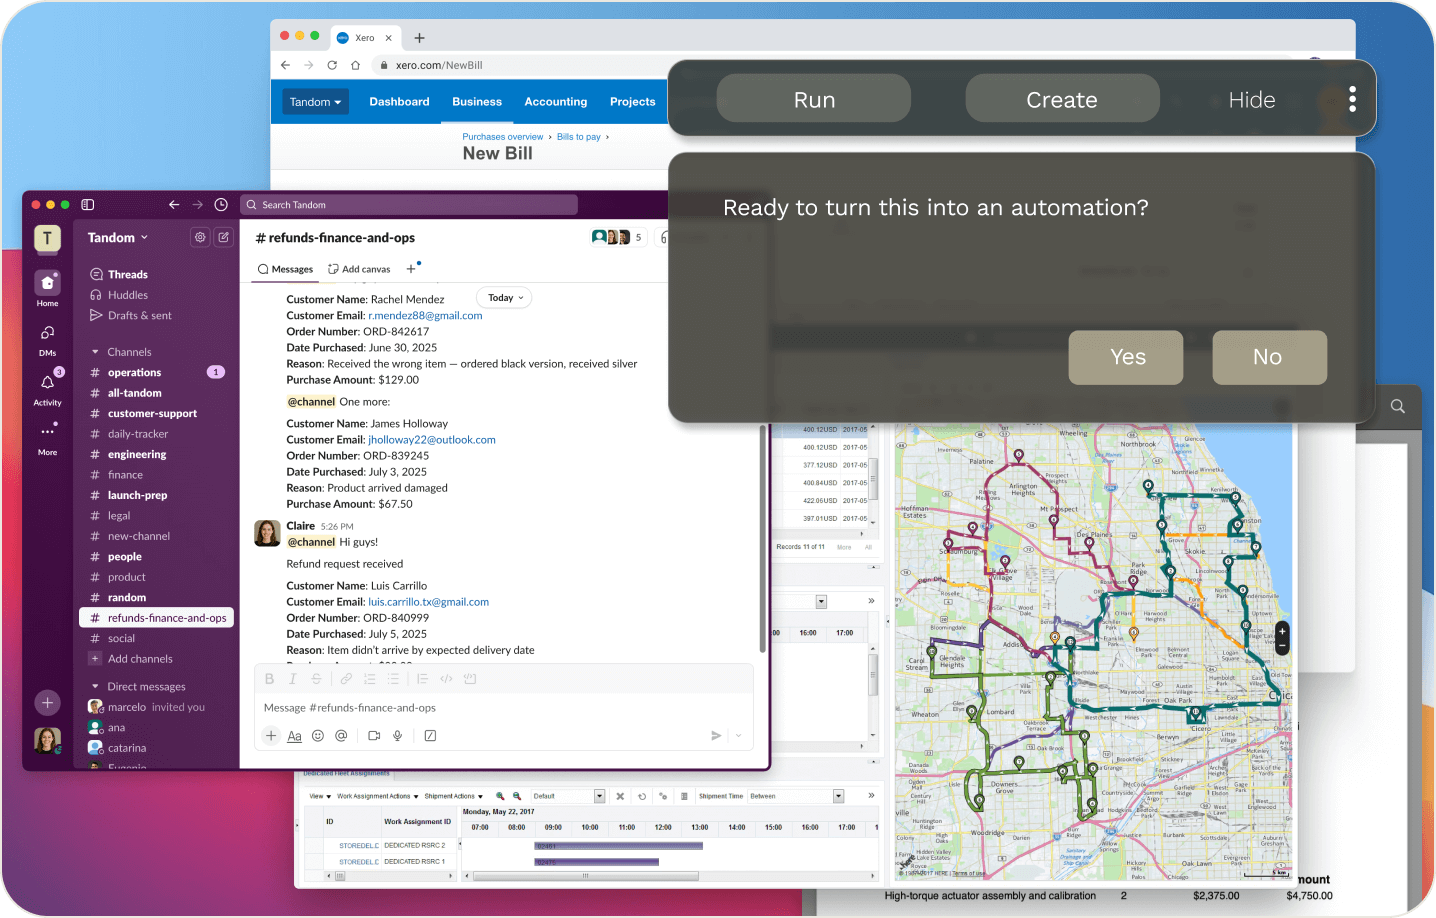Toggle strikethrough in message composer
This screenshot has height=918, width=1436.
coord(316,679)
